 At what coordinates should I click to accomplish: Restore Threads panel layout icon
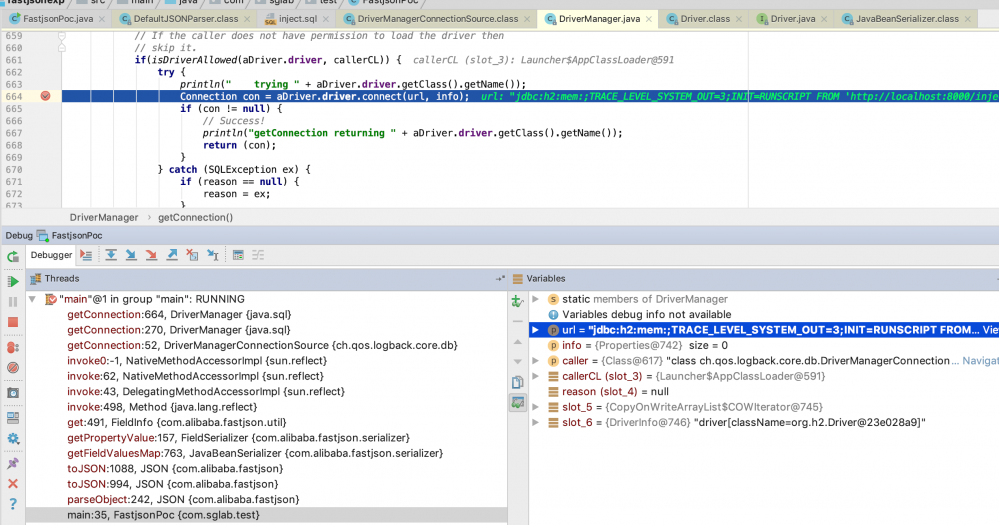click(500, 278)
